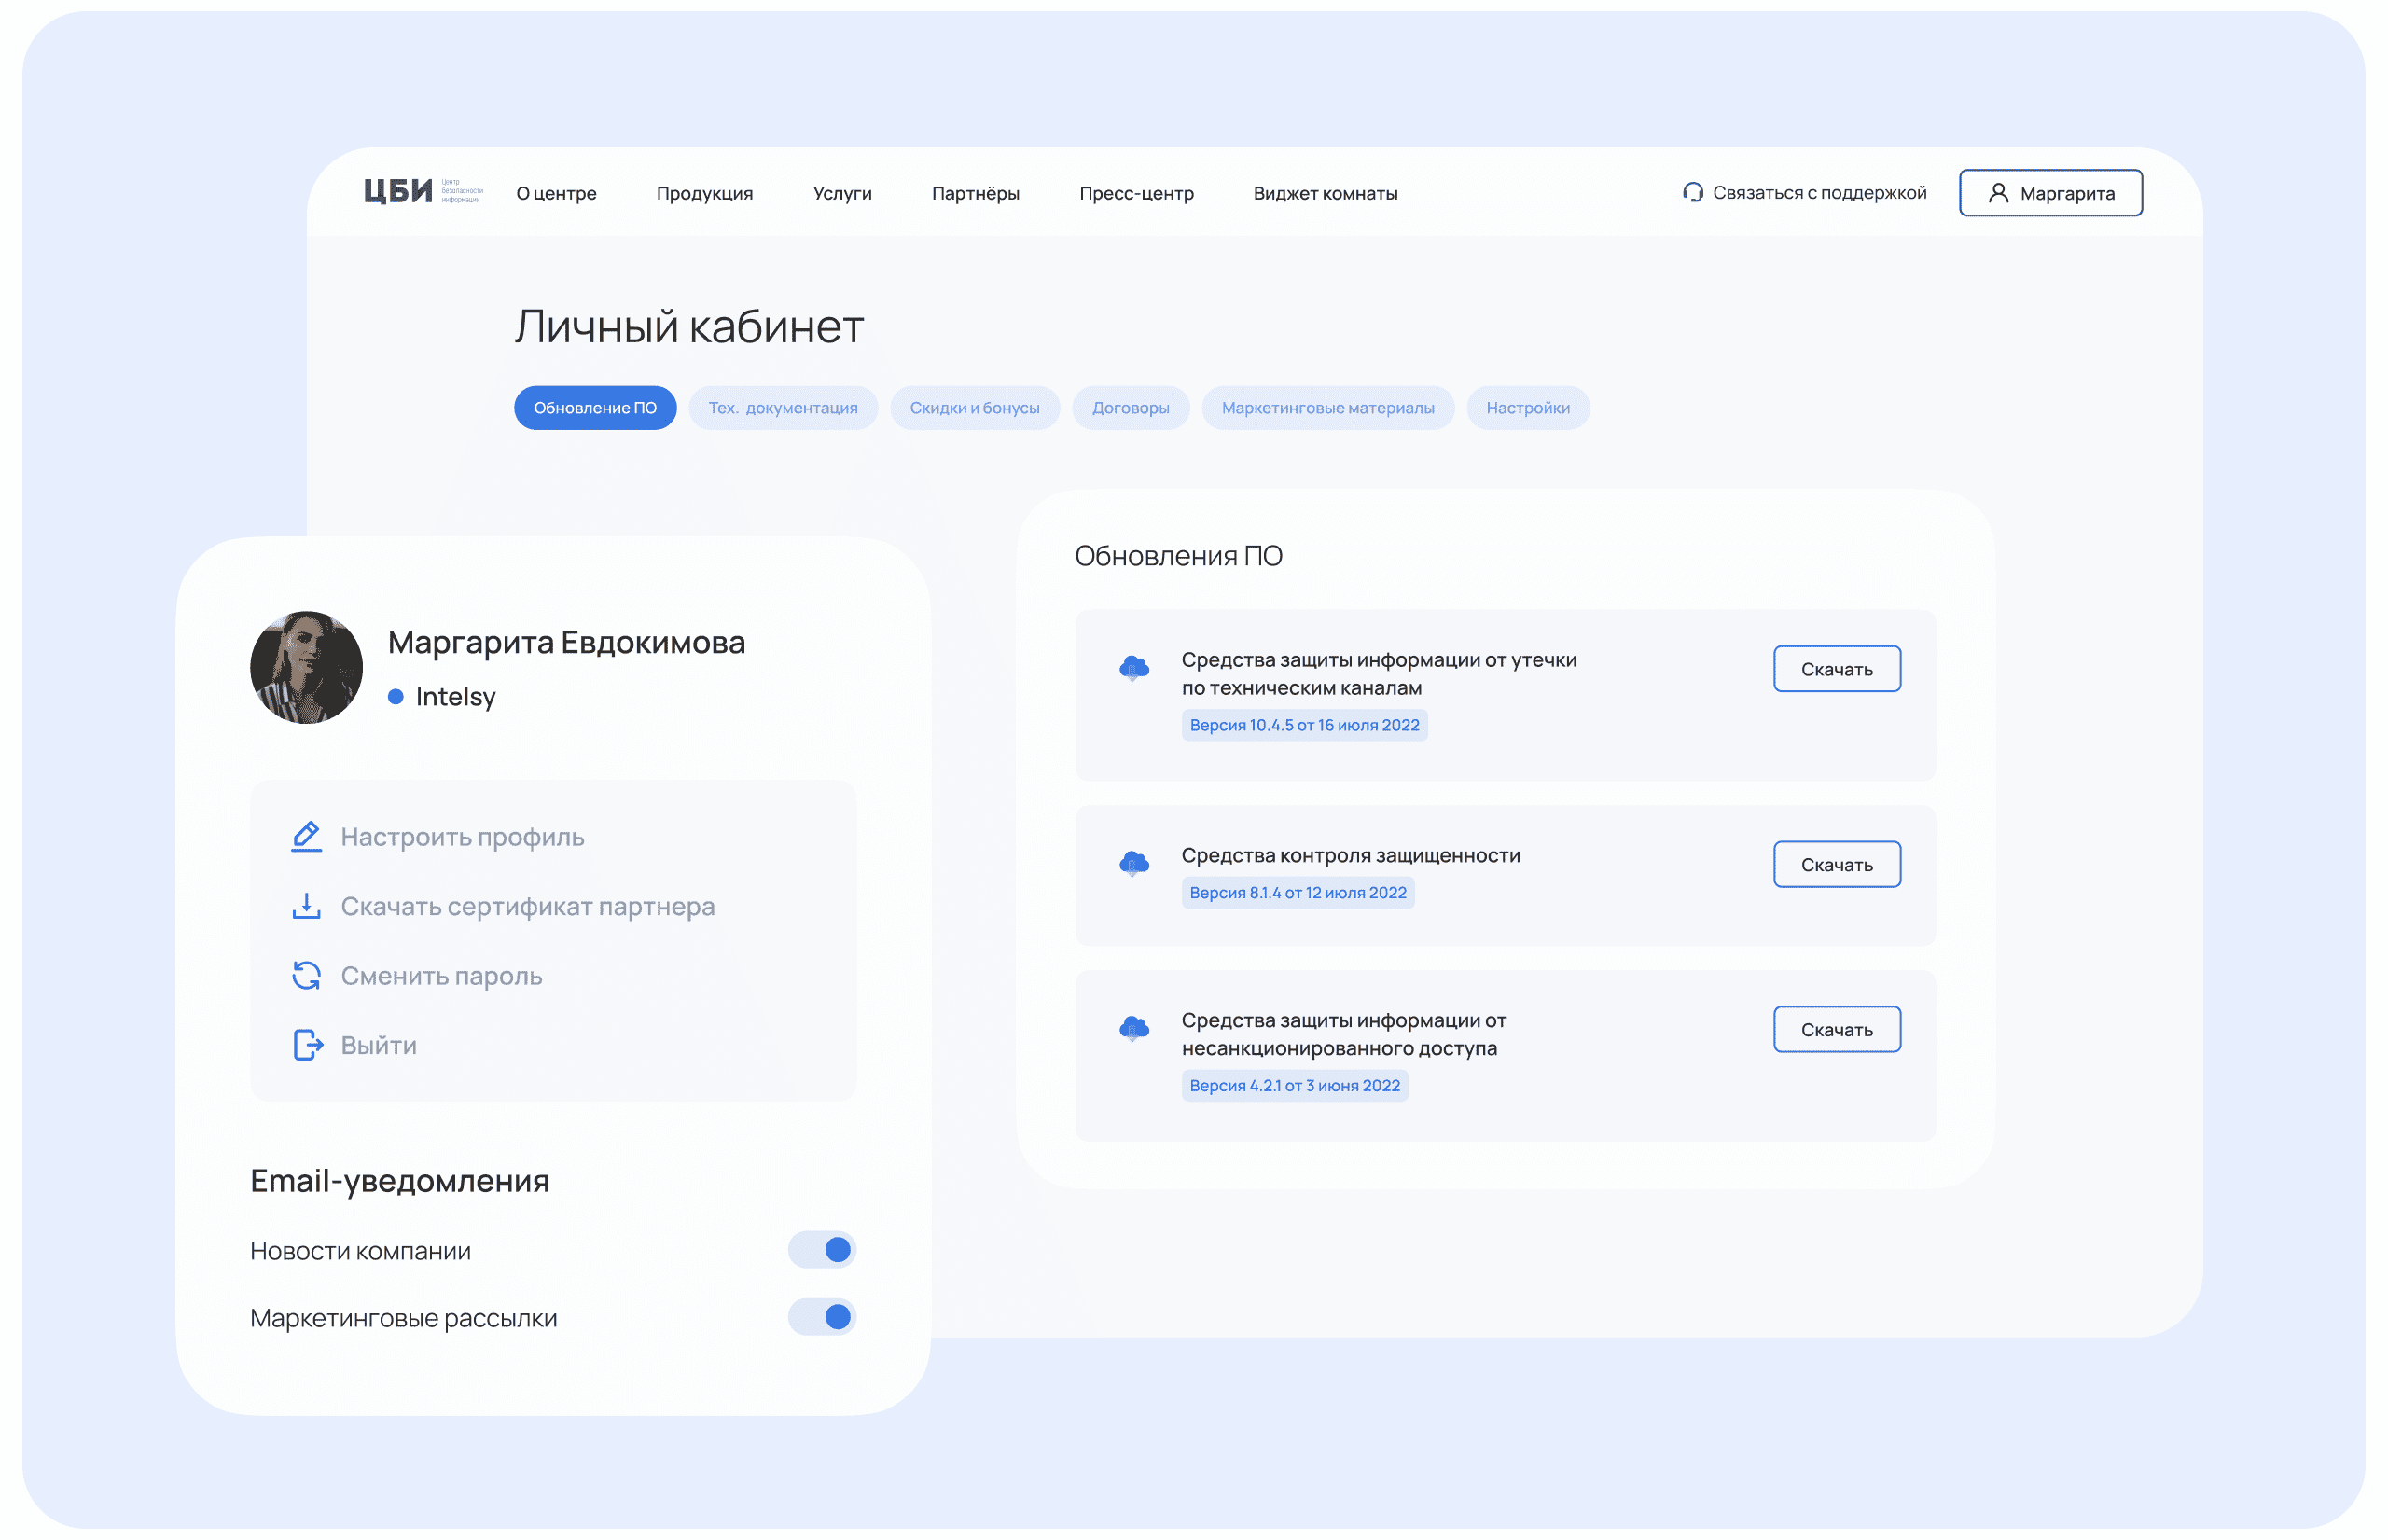The width and height of the screenshot is (2388, 1540).
Task: Click the blue online status dot beside Intelsy
Action: [395, 696]
